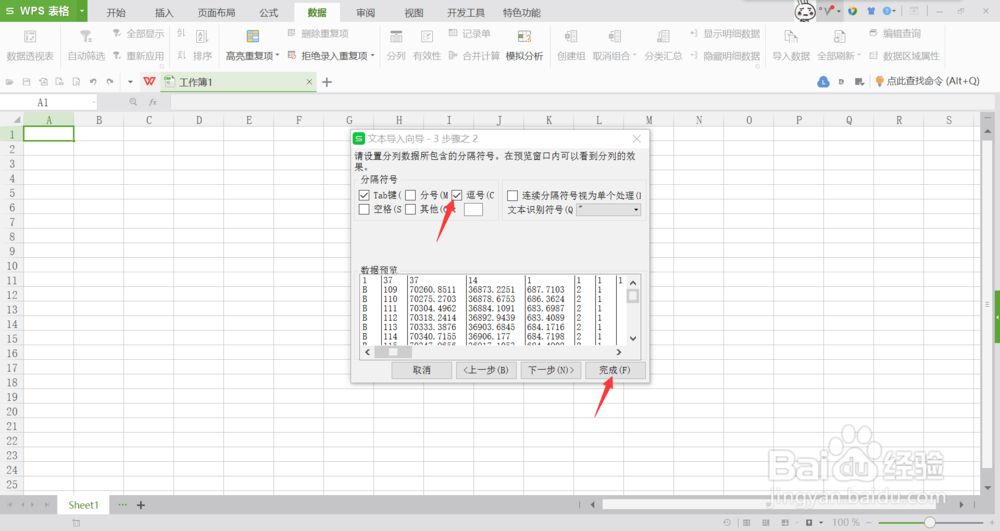Open the 数据透视表 pivot table tool
This screenshot has width=1000, height=531.
(x=30, y=45)
